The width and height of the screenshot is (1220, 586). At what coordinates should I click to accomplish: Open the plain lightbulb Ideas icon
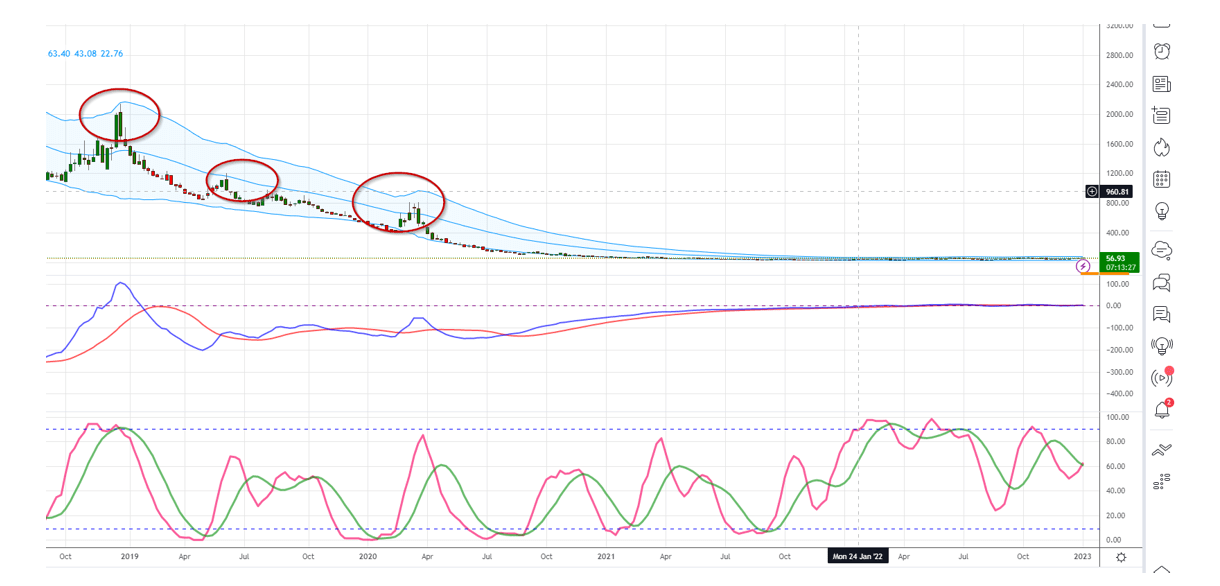click(1161, 212)
